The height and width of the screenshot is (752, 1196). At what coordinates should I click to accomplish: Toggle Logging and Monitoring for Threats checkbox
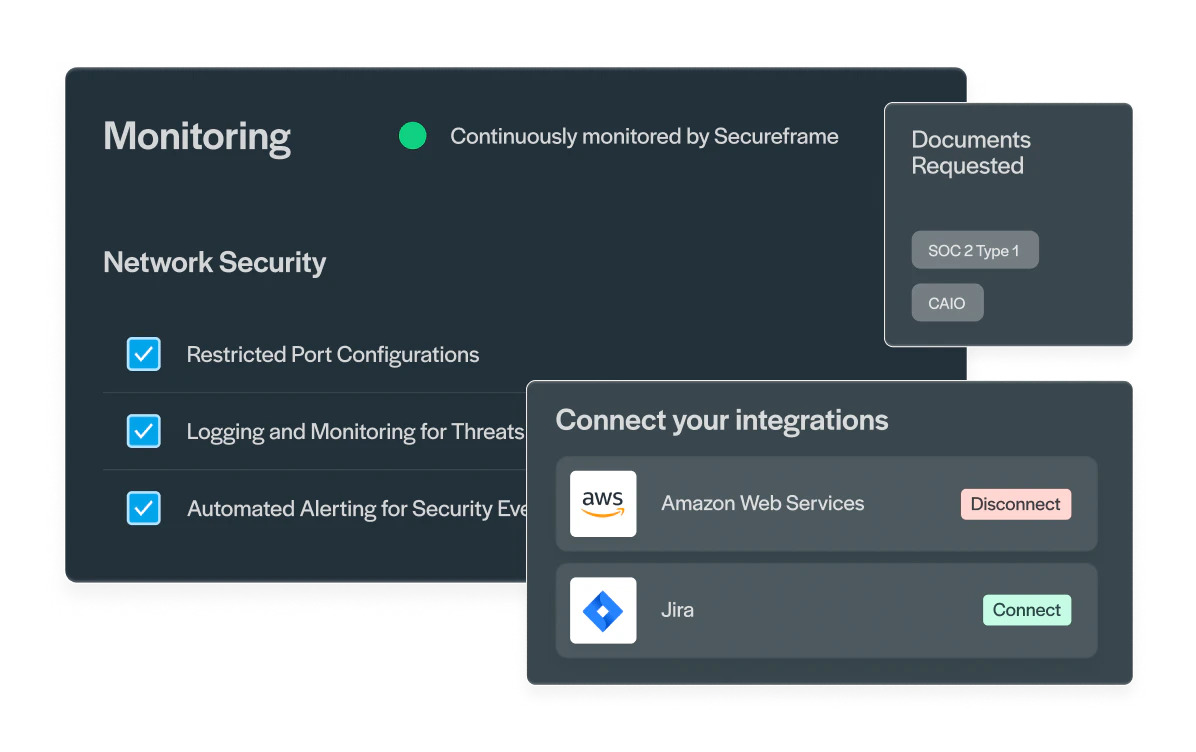point(143,431)
